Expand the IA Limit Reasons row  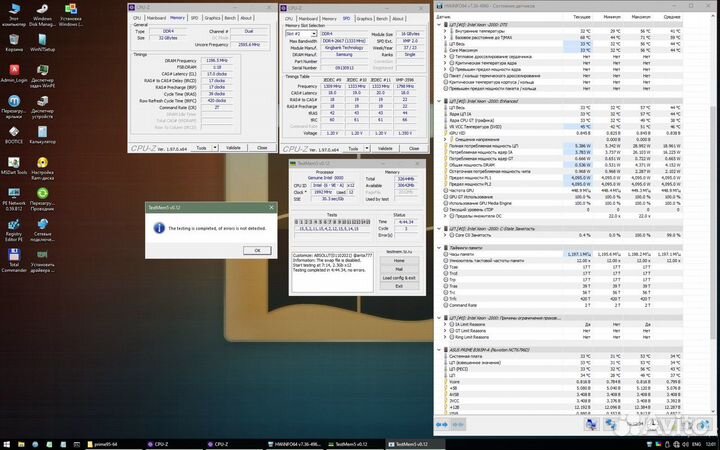point(445,324)
